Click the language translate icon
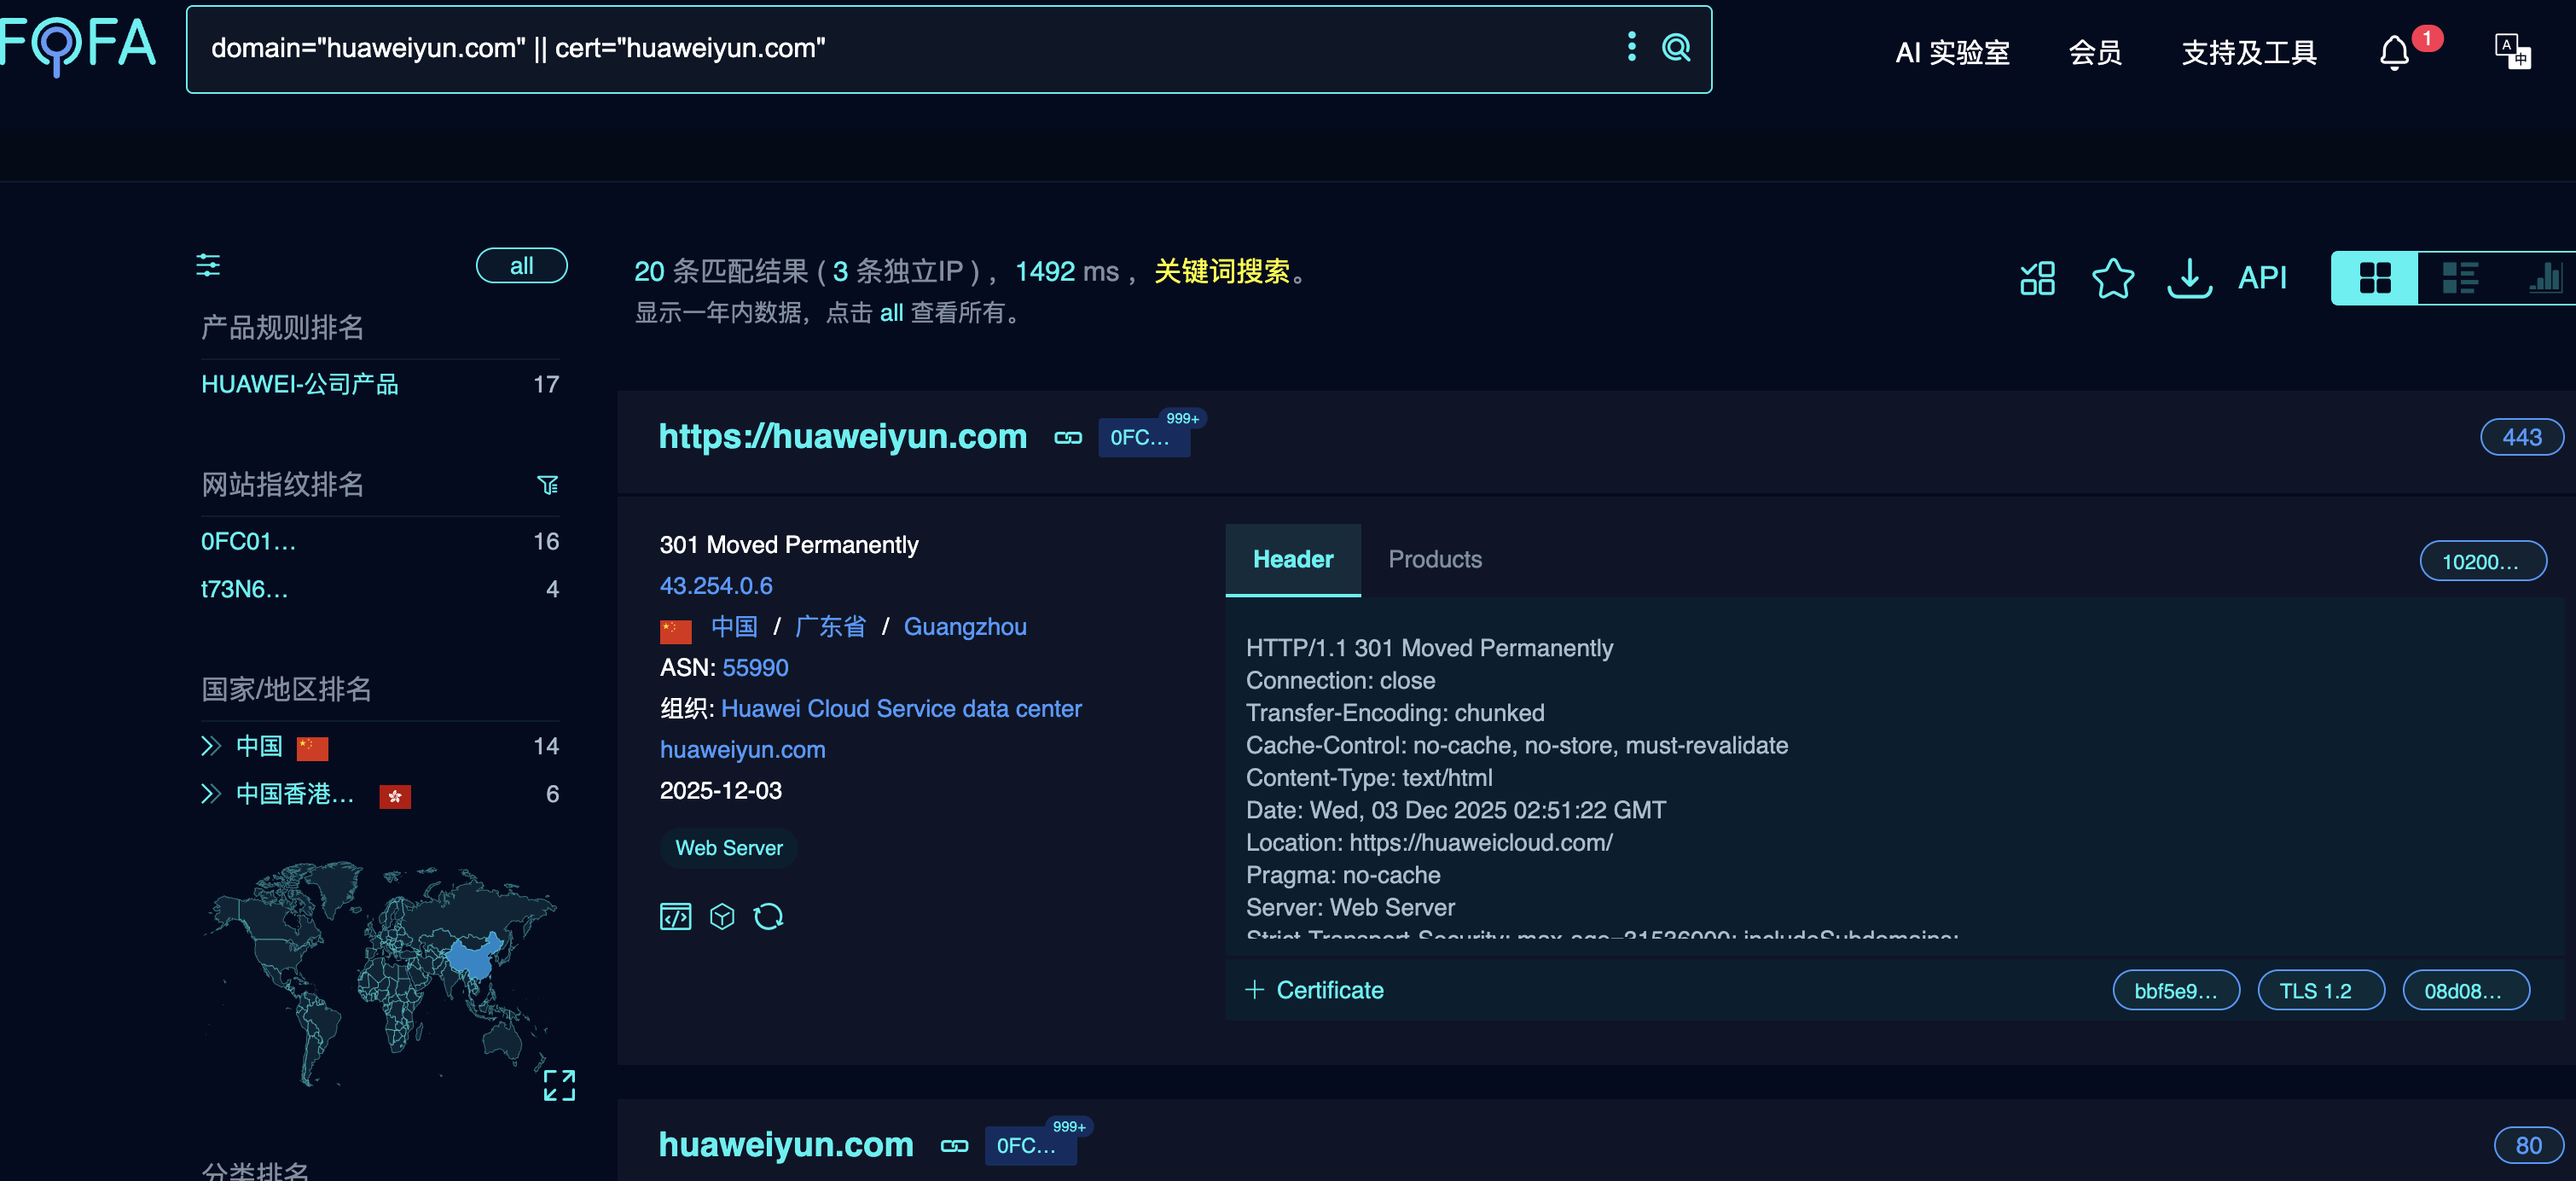The image size is (2576, 1181). [2511, 52]
